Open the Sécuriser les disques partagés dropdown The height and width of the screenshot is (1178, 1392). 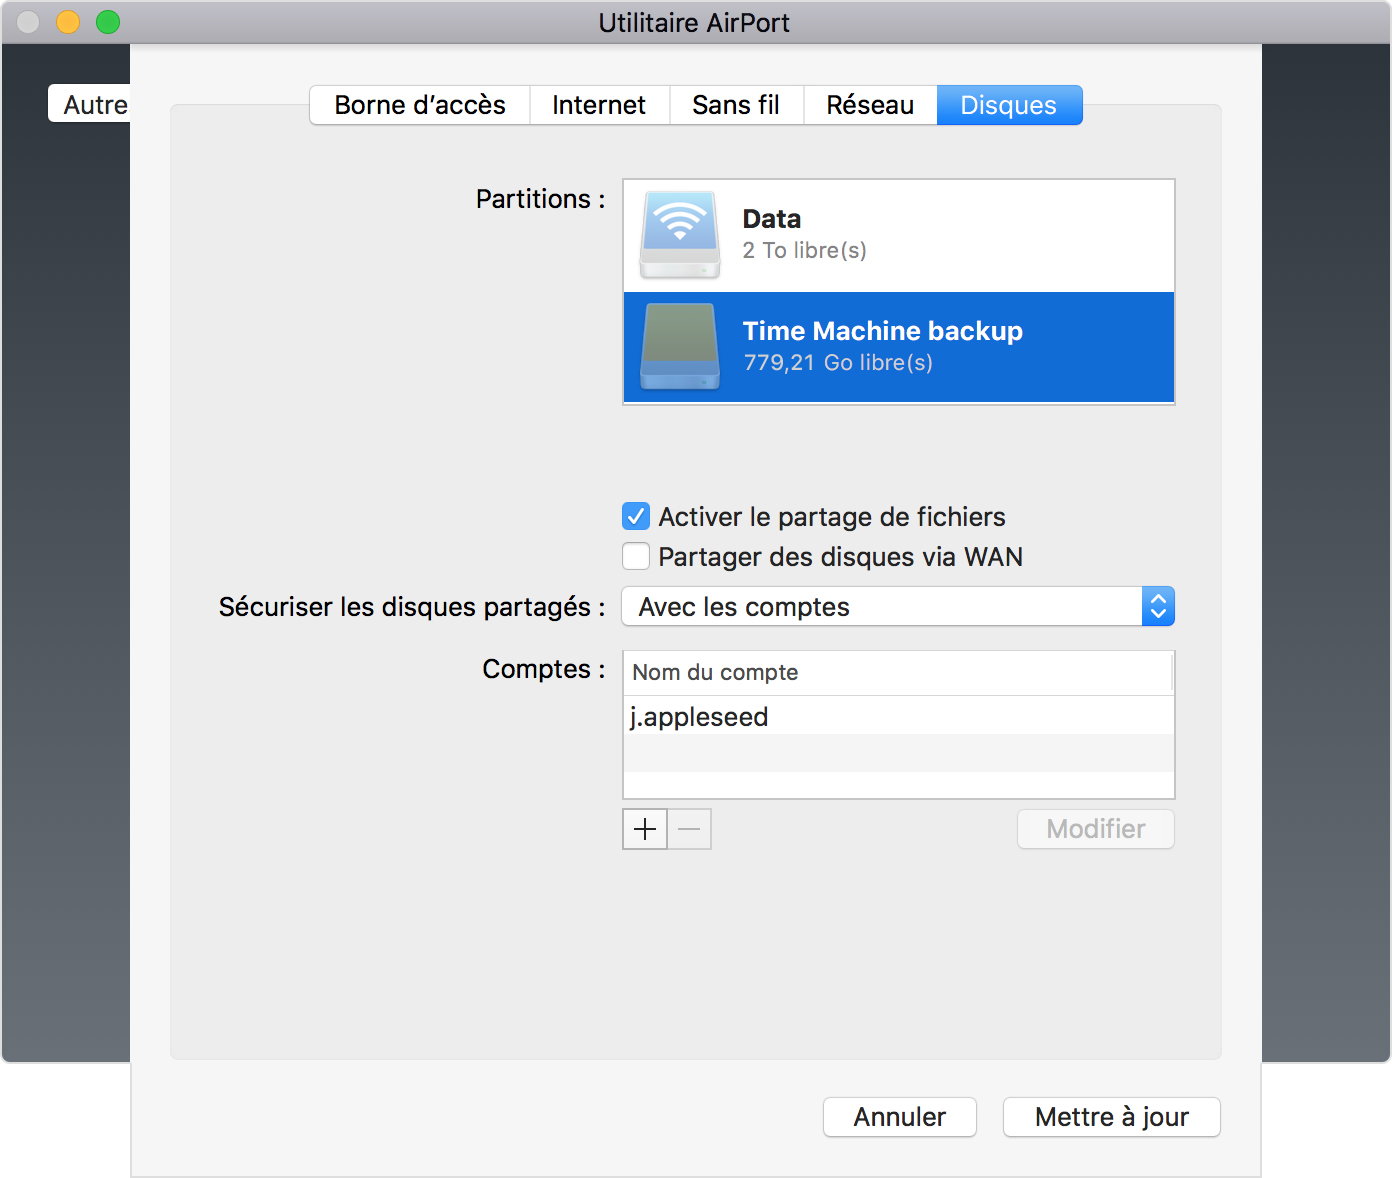(x=898, y=606)
